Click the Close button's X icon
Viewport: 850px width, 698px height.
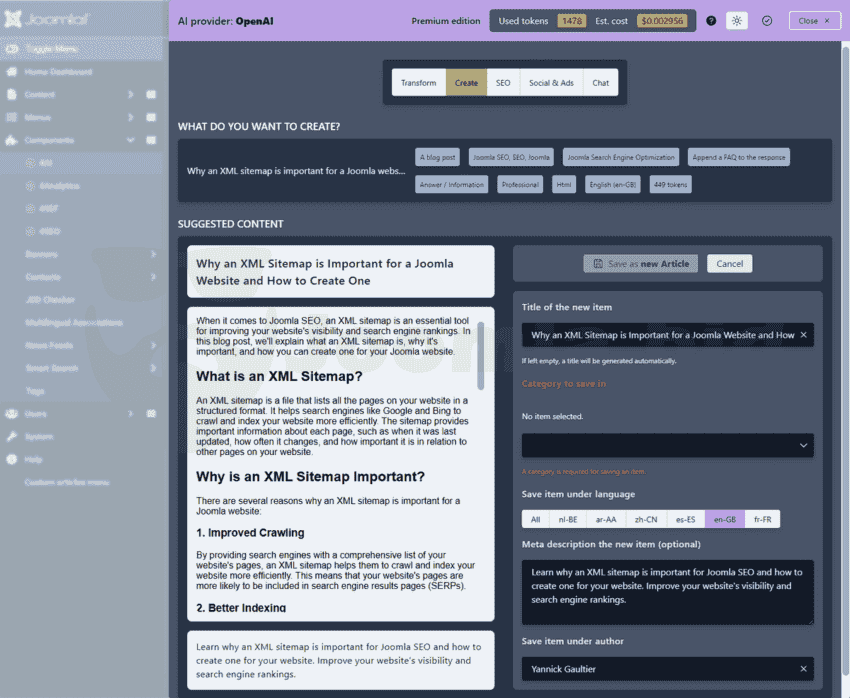[827, 20]
